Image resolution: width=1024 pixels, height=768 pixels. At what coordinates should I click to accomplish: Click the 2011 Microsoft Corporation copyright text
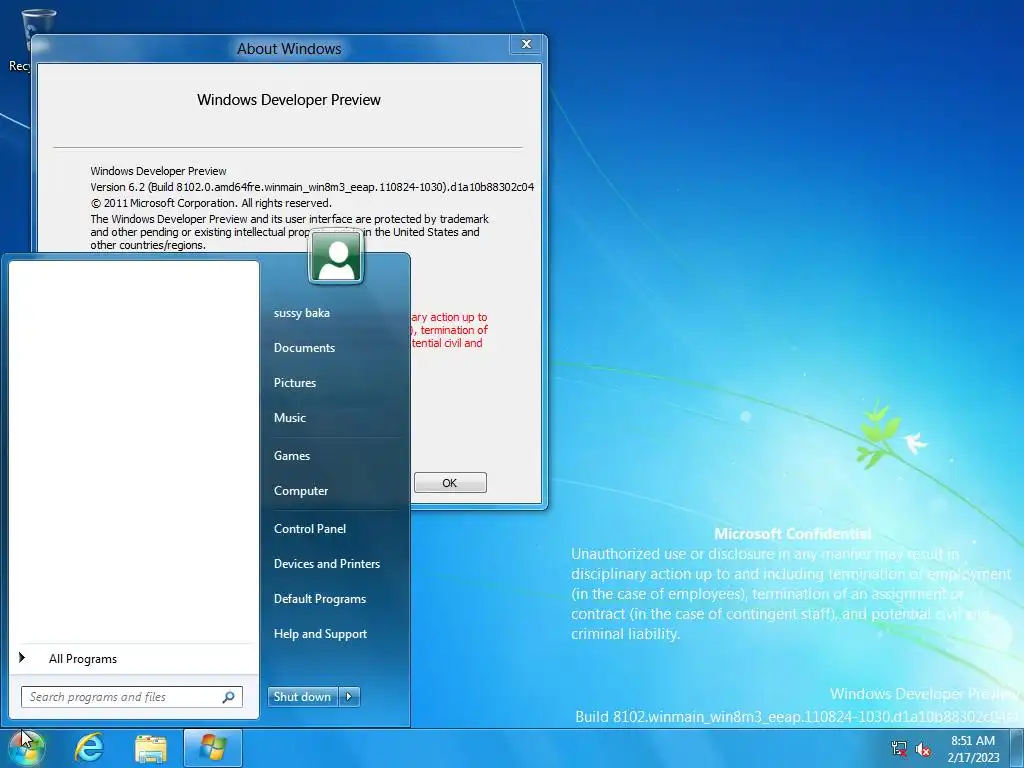(x=211, y=203)
